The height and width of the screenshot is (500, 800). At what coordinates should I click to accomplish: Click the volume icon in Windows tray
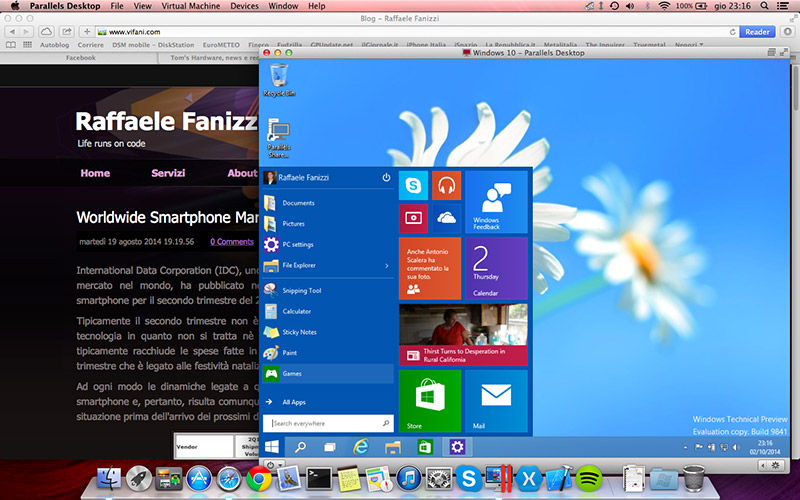click(x=736, y=447)
